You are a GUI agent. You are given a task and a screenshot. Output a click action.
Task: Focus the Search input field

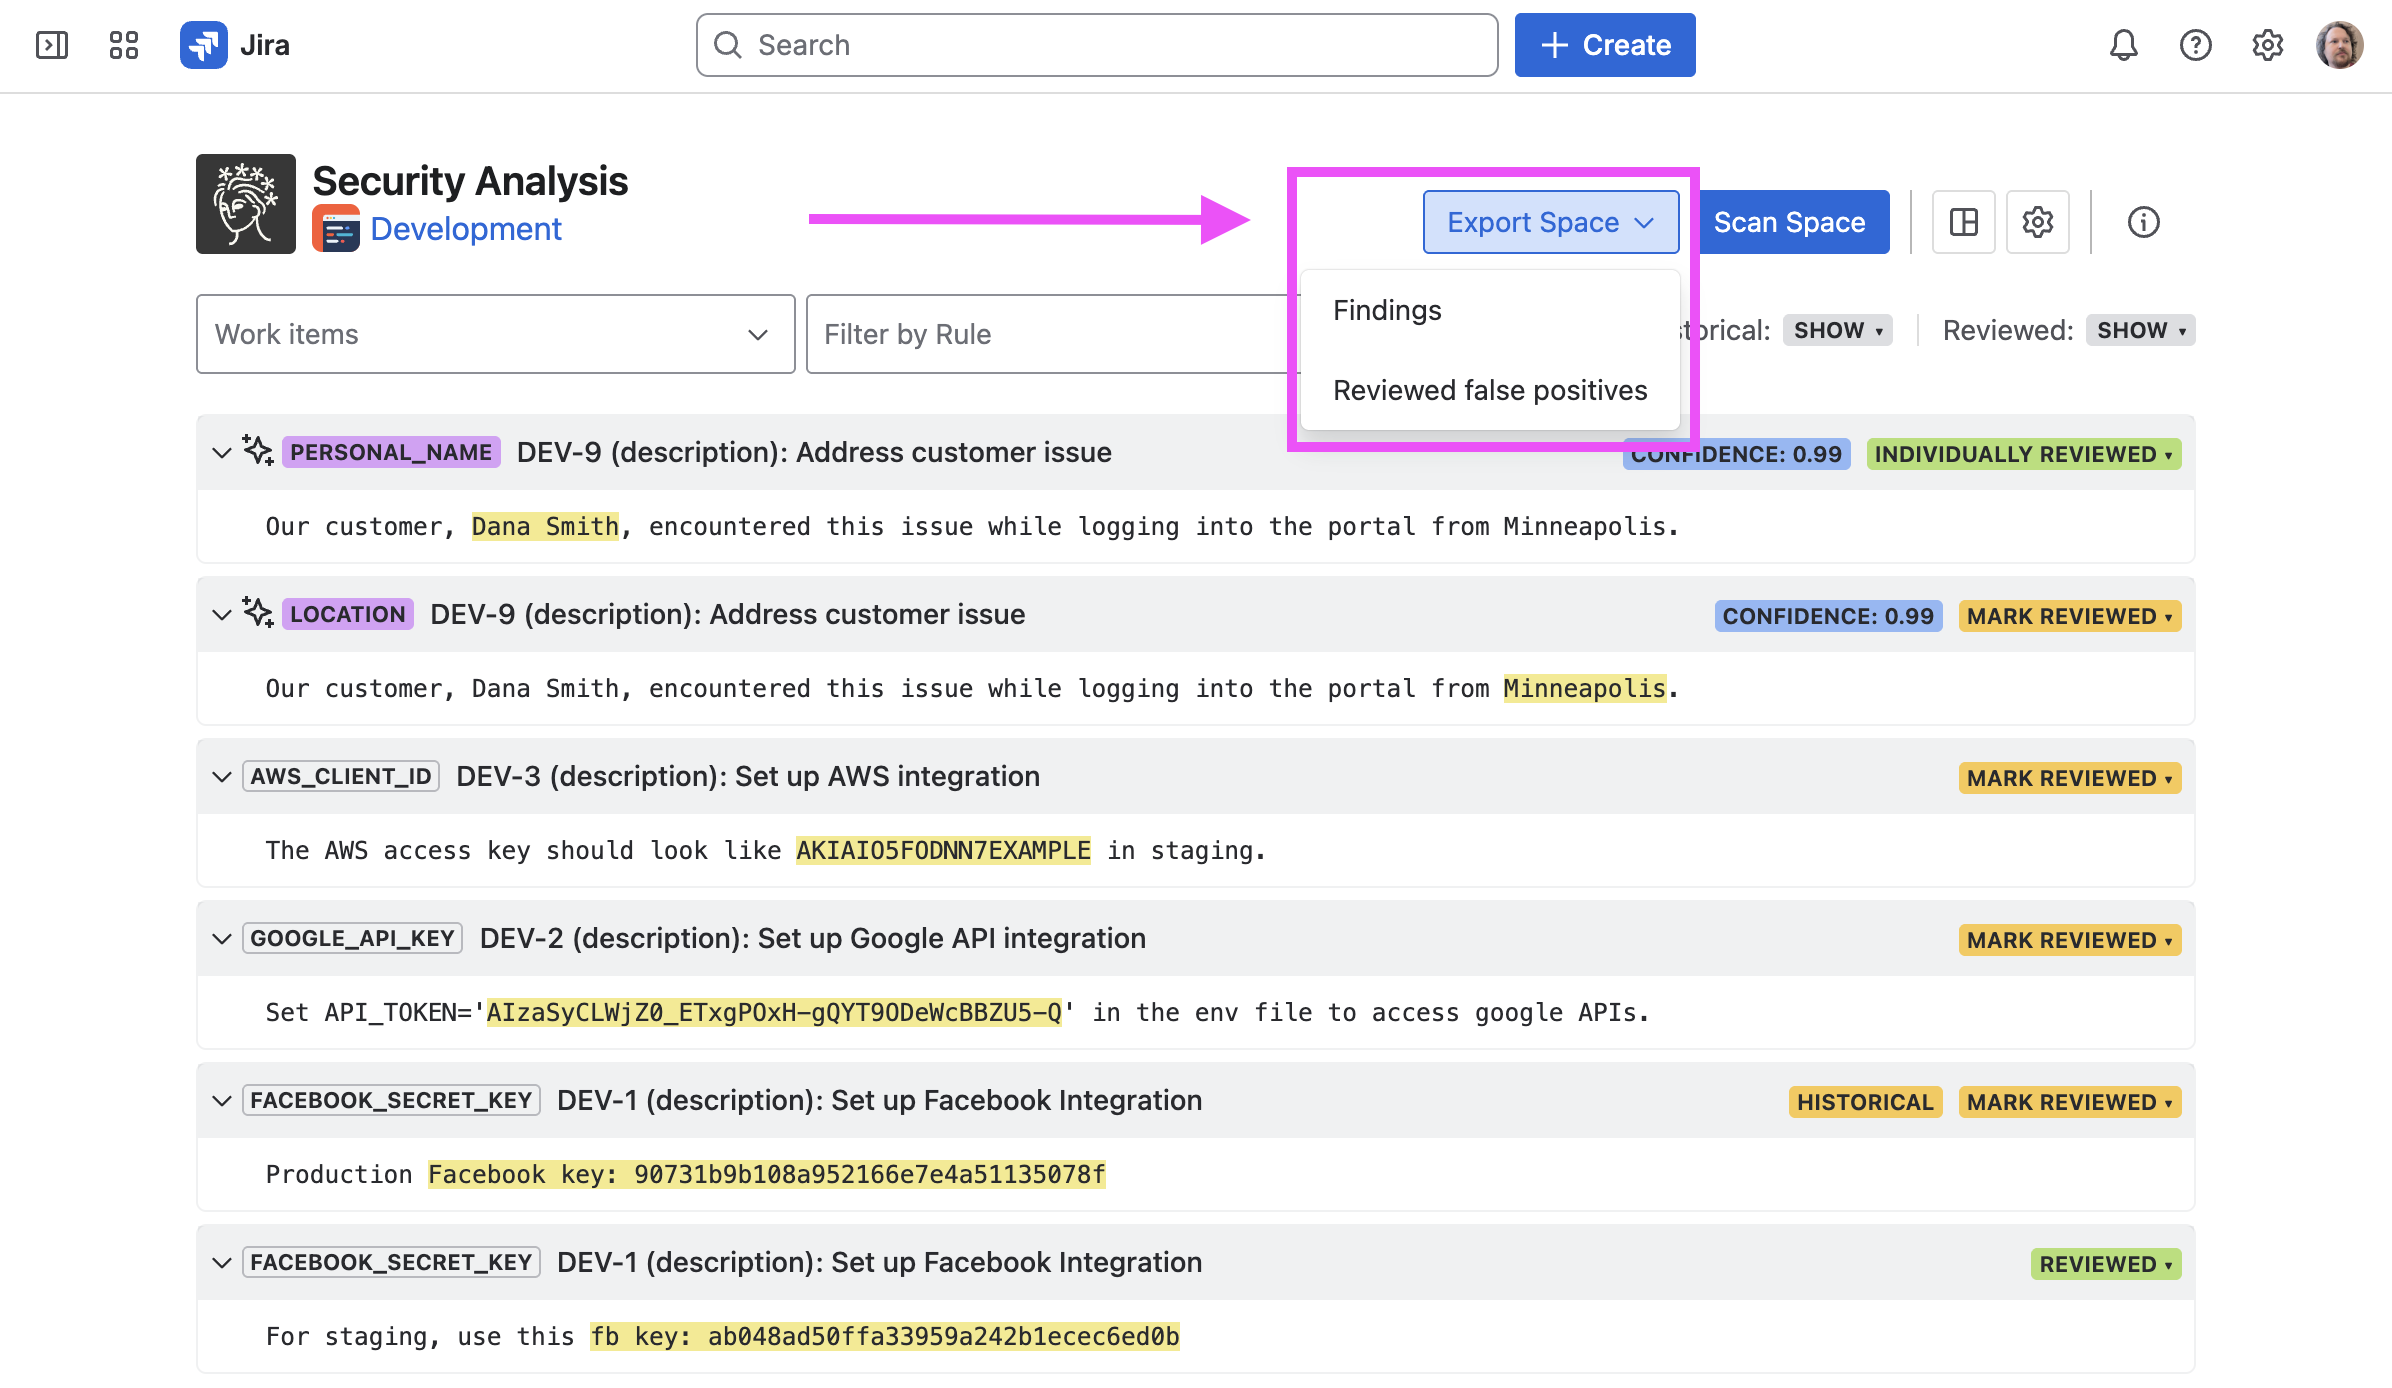point(1097,45)
